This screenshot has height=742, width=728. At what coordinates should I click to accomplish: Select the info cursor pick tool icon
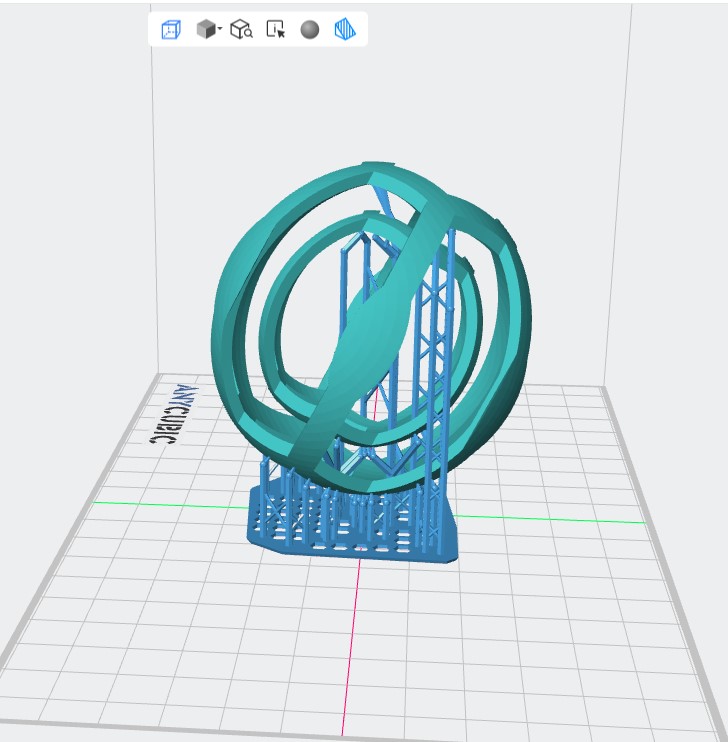(x=275, y=29)
